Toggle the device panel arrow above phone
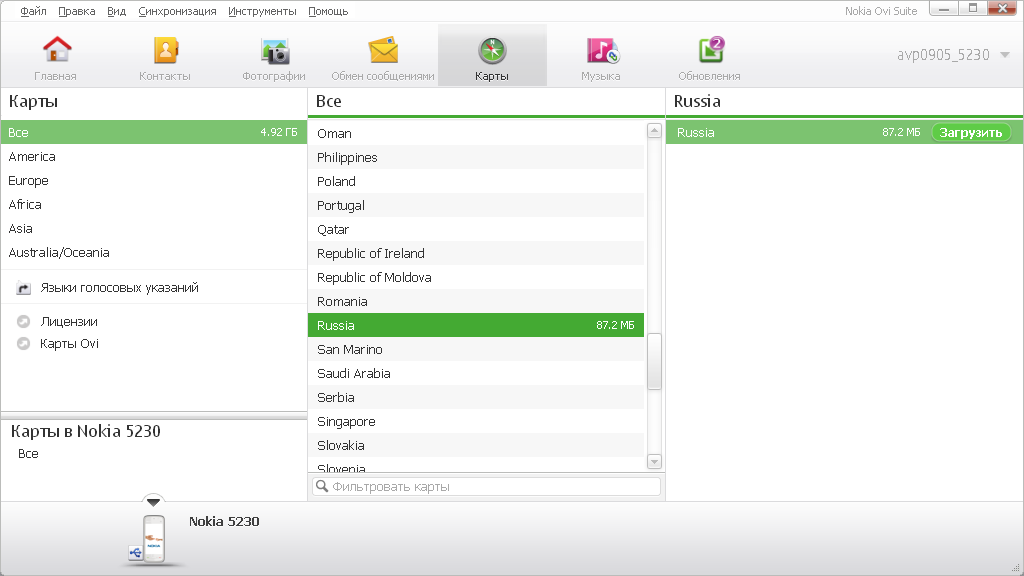 coord(153,502)
